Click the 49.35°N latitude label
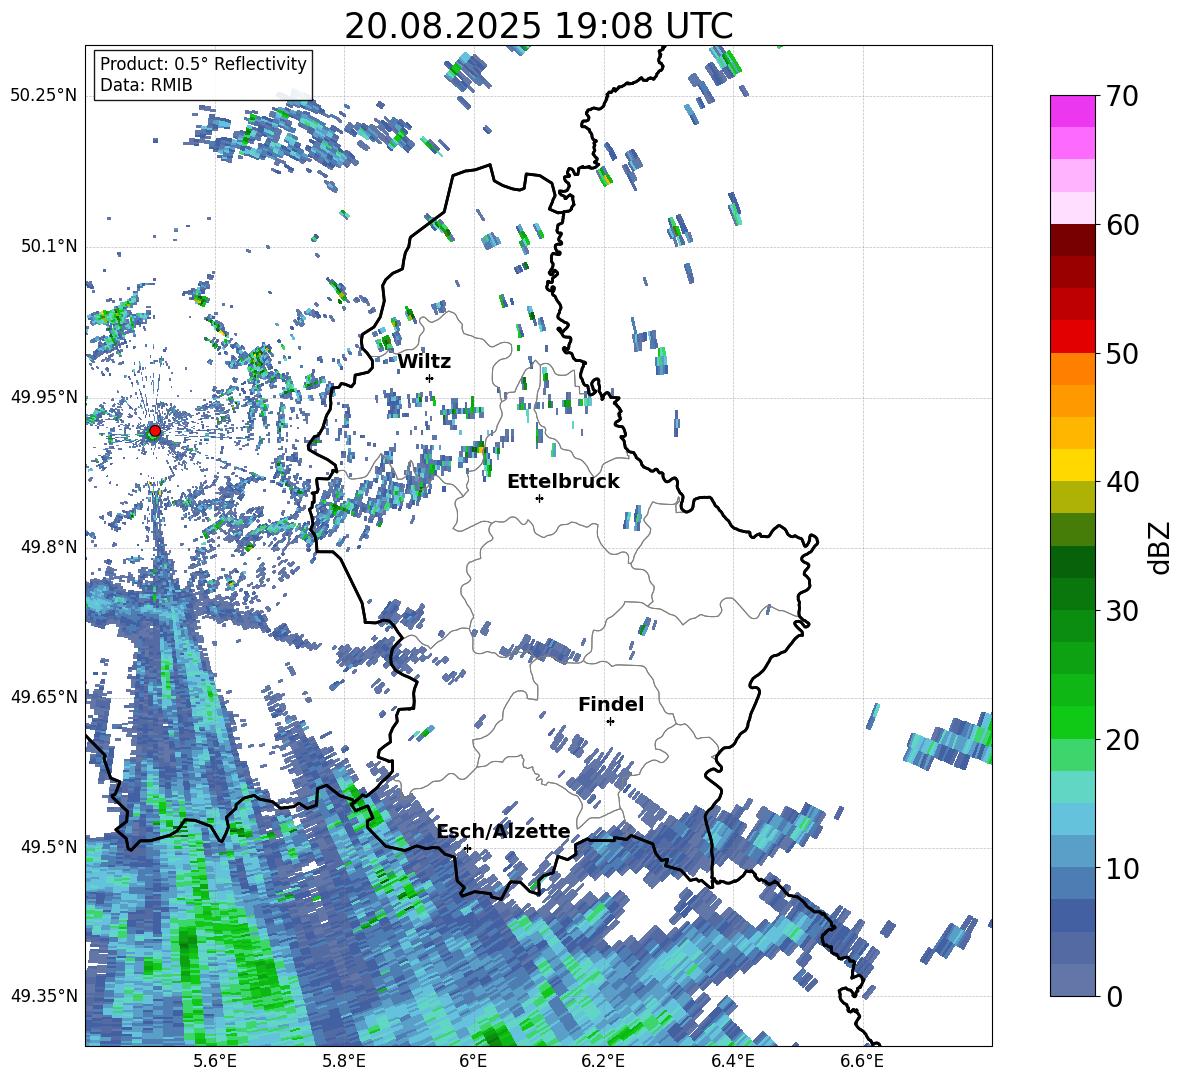The image size is (1184, 1081). (x=44, y=996)
